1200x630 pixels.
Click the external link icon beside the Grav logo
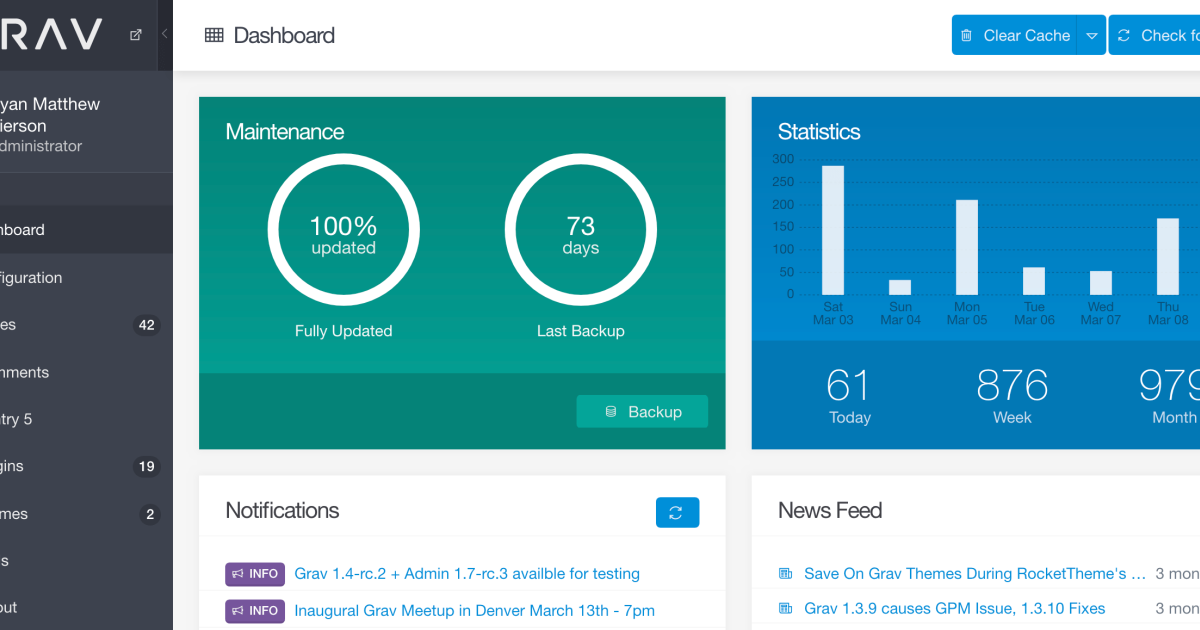[x=136, y=35]
